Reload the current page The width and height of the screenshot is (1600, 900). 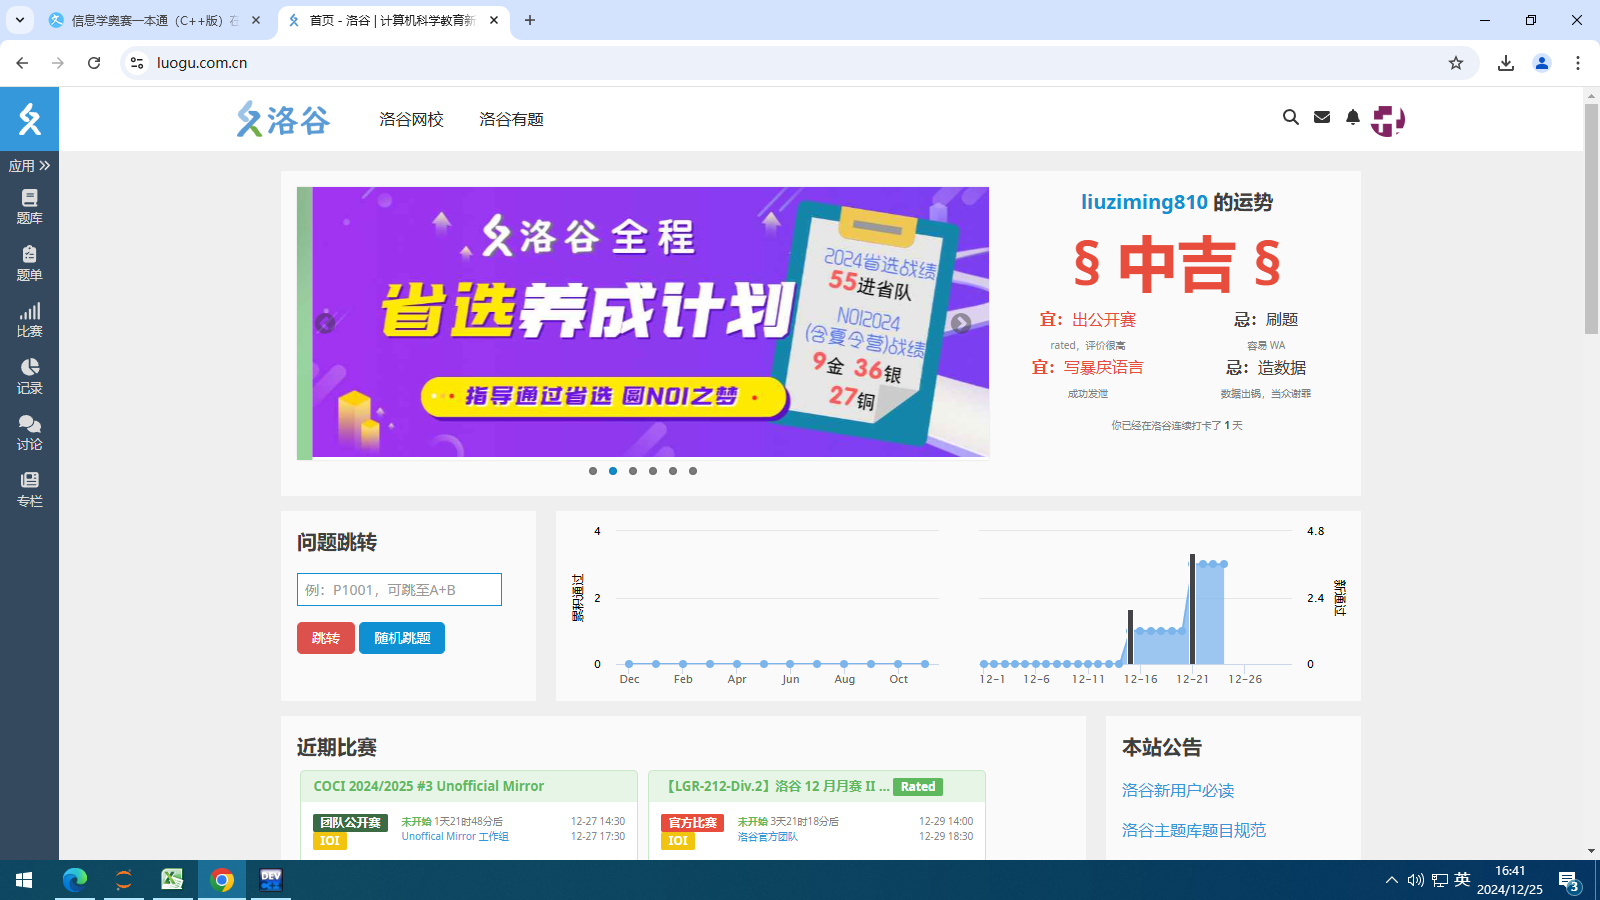pyautogui.click(x=94, y=63)
